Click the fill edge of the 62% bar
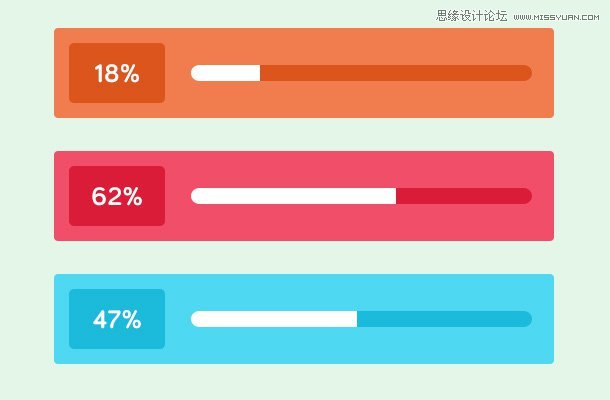The width and height of the screenshot is (610, 400). coord(396,196)
